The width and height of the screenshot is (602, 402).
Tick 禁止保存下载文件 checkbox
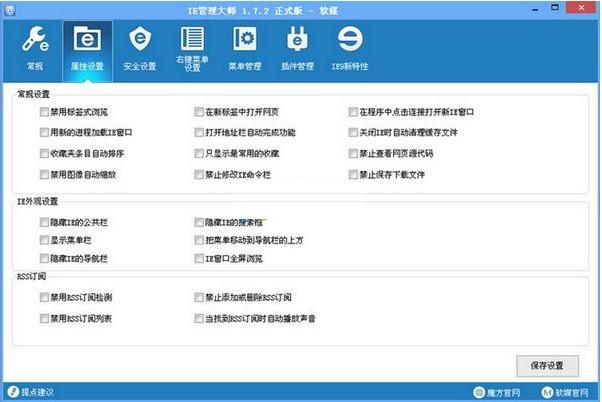[353, 175]
